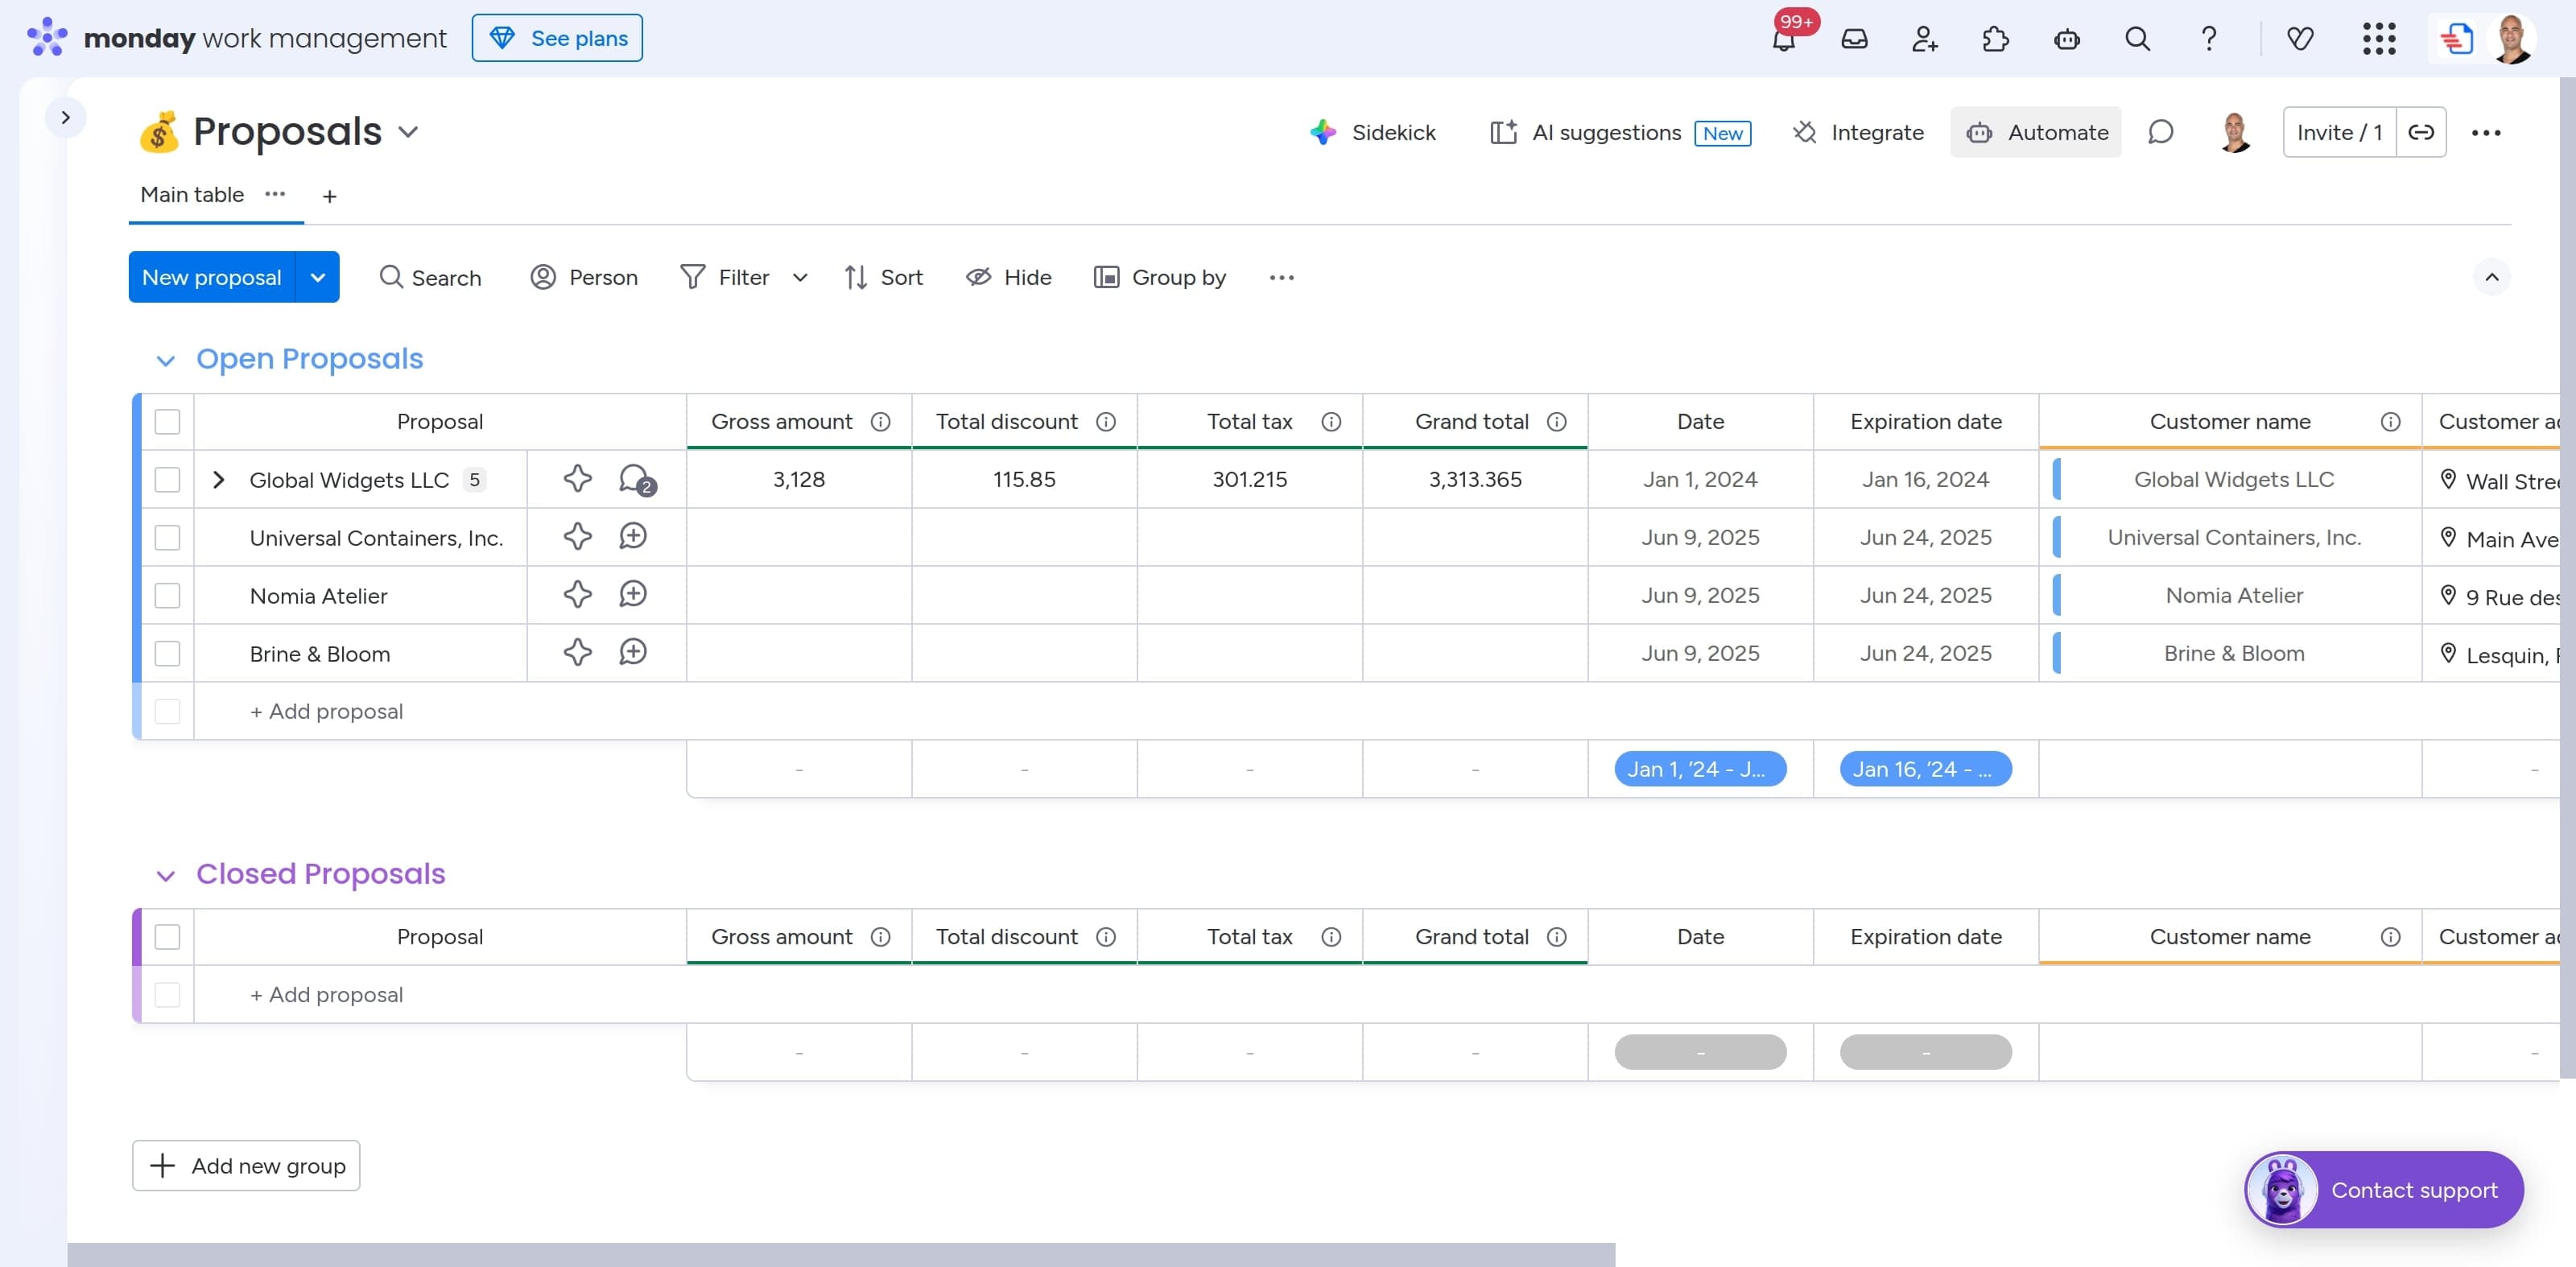Select the Global Widgets LLC row checkbox
The height and width of the screenshot is (1267, 2576).
[167, 479]
